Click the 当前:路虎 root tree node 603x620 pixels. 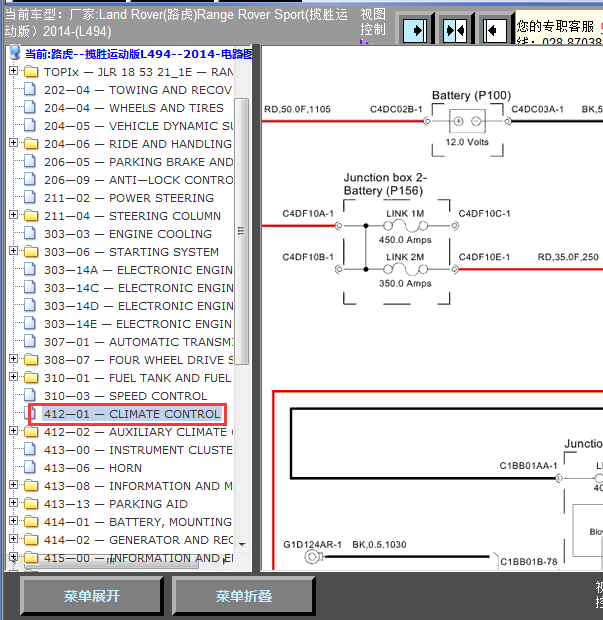[138, 54]
